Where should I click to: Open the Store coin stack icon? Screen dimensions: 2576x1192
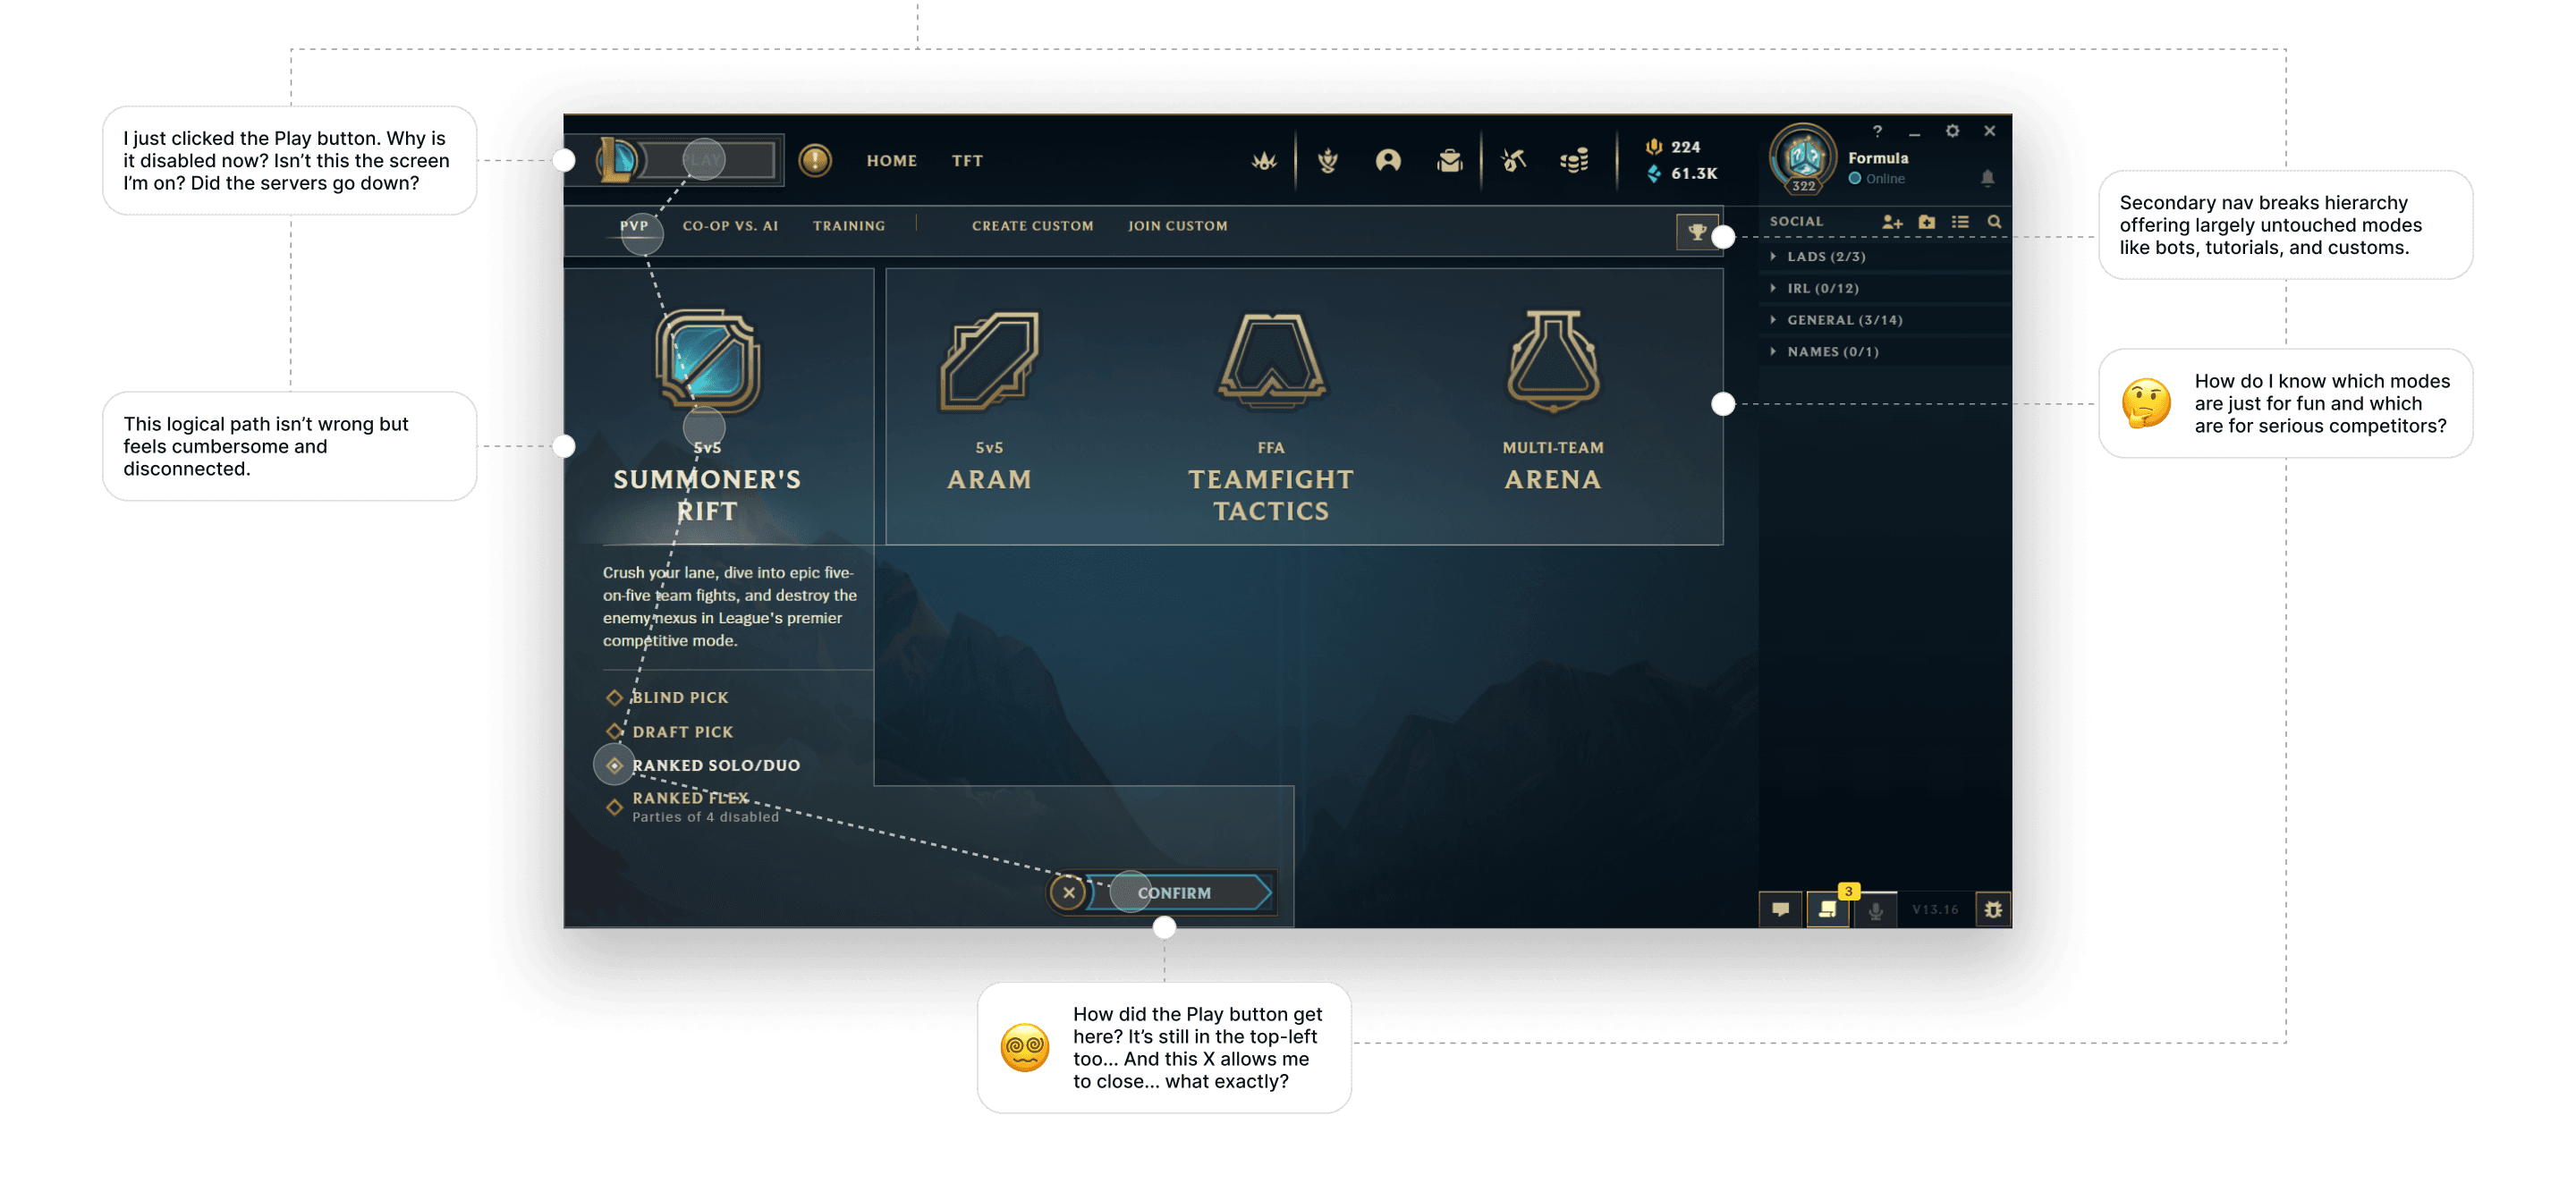pyautogui.click(x=1574, y=160)
